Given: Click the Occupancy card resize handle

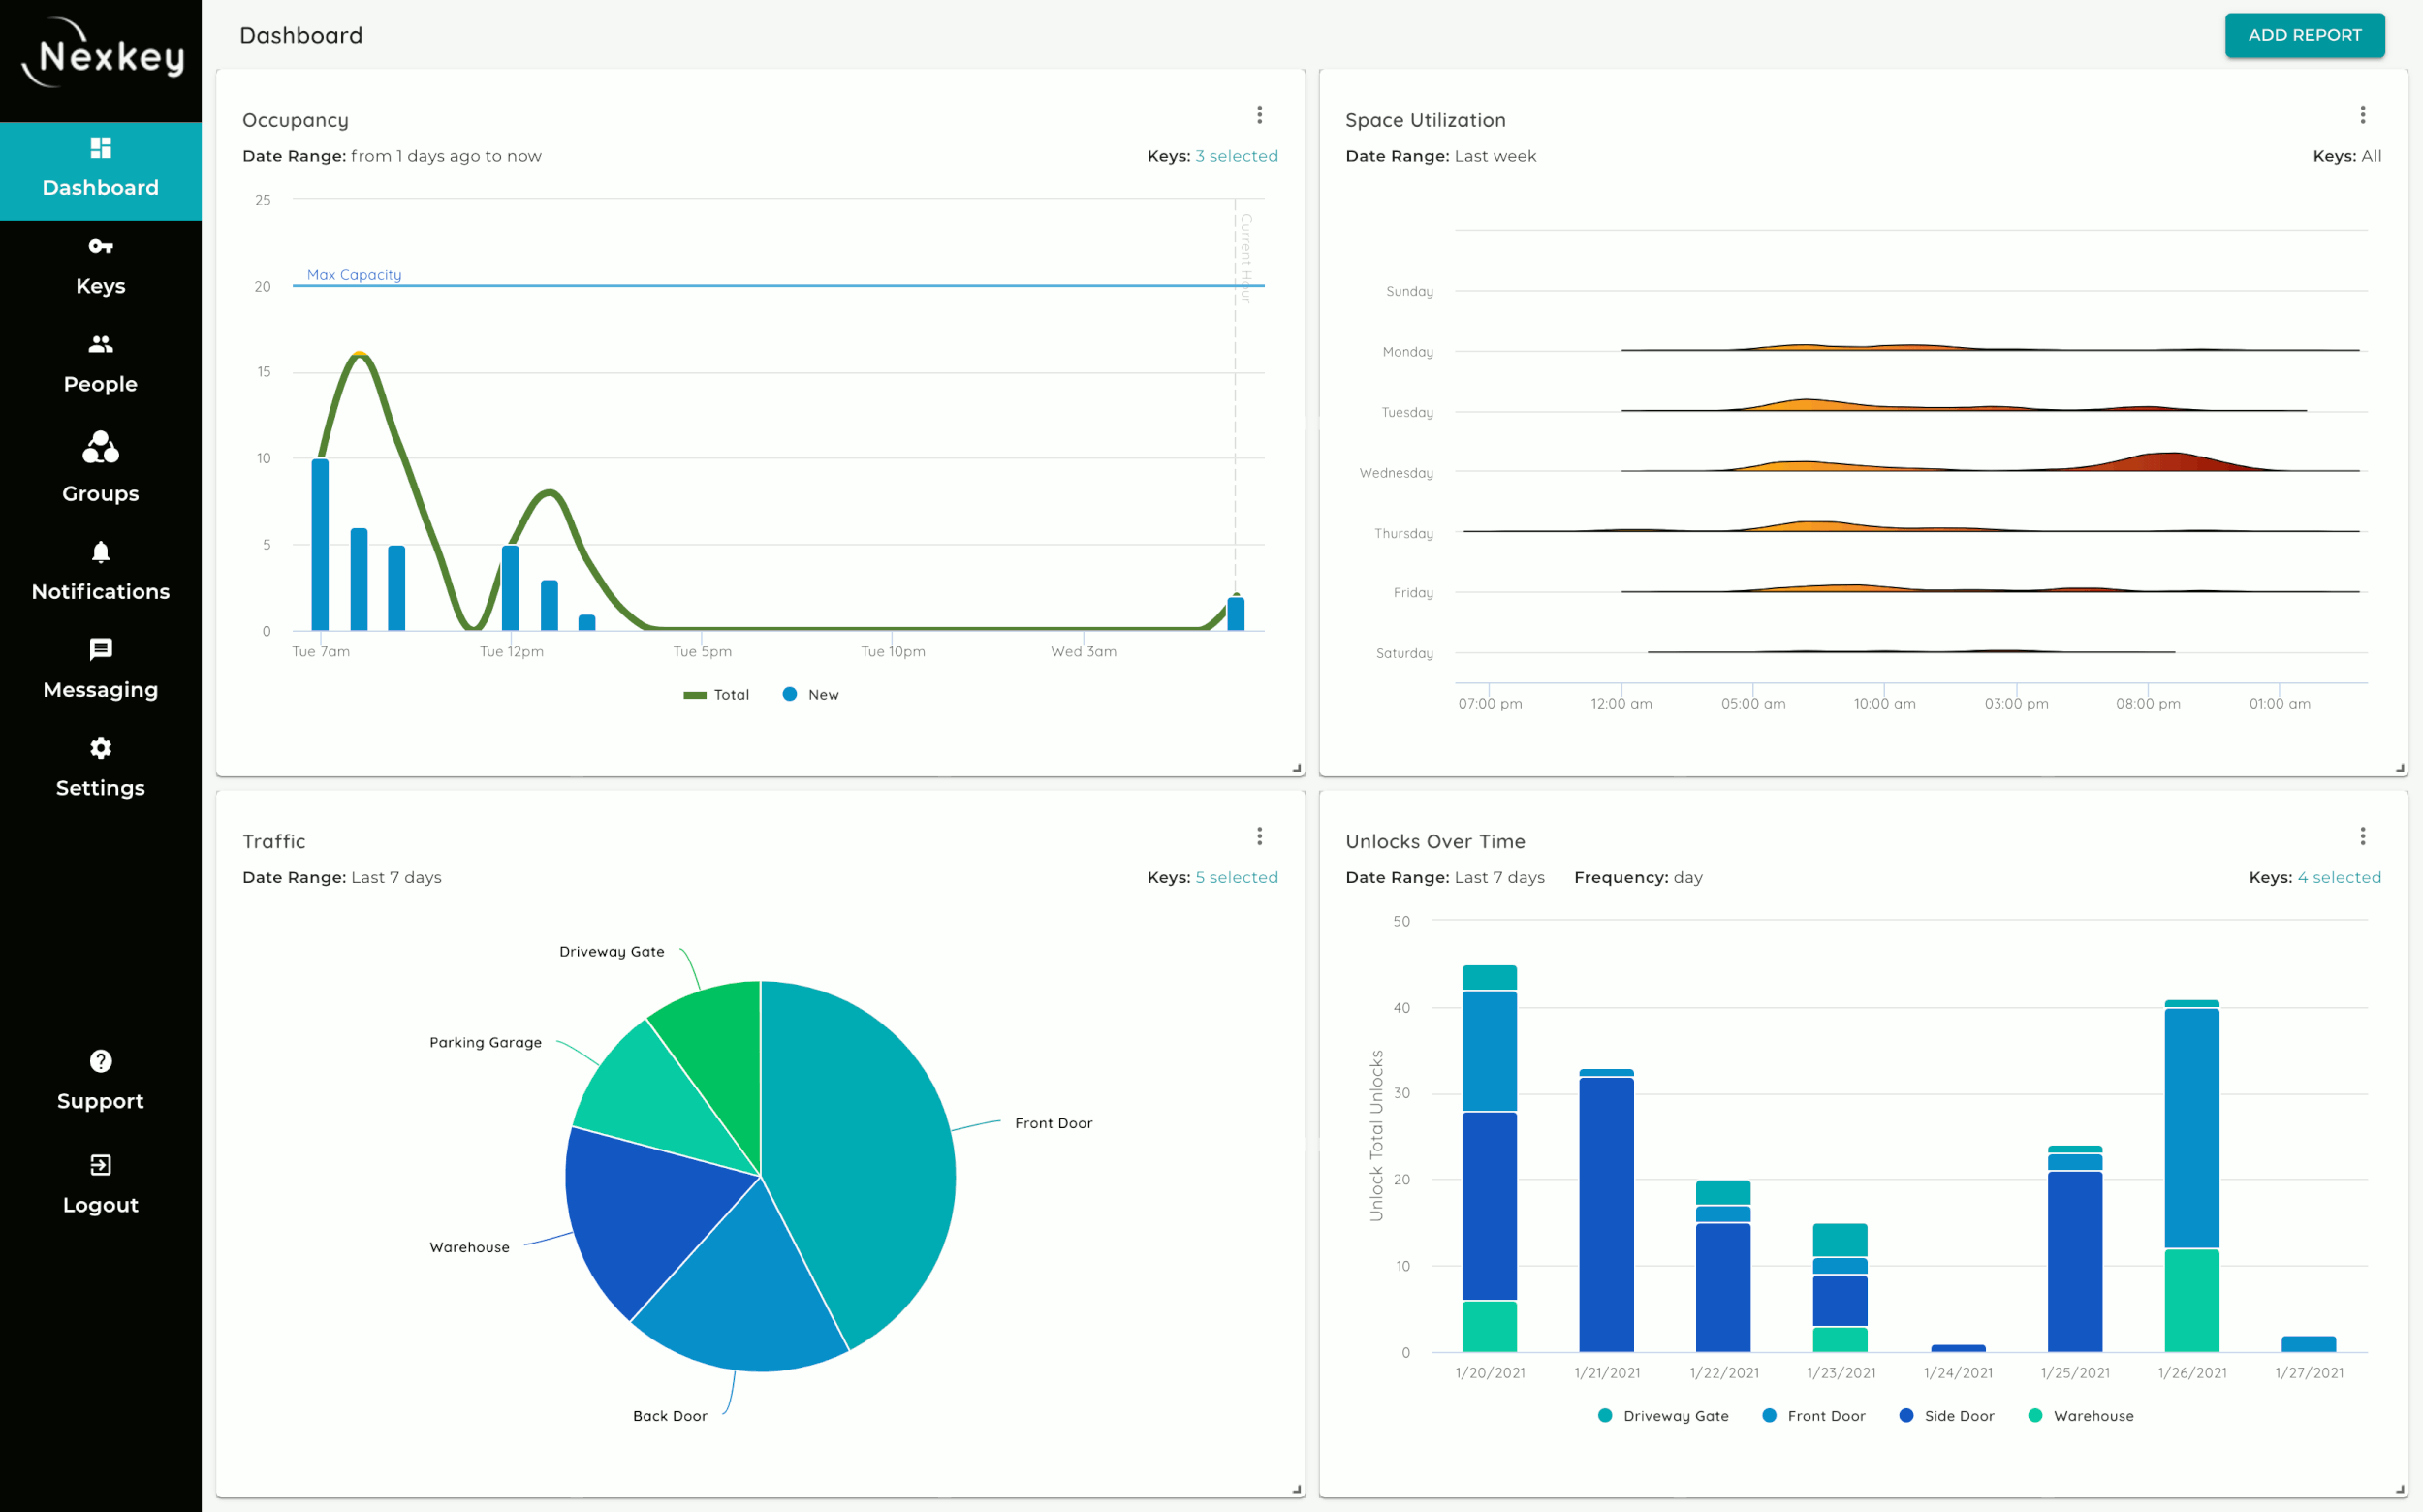Looking at the screenshot, I should (1297, 768).
